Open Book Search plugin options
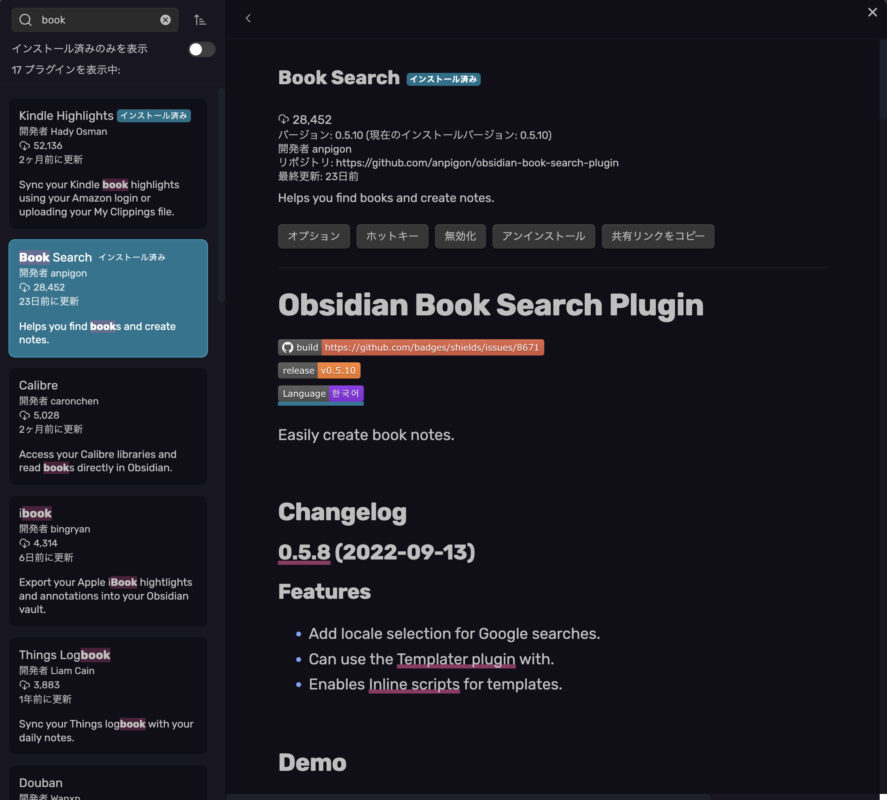The width and height of the screenshot is (887, 800). [313, 236]
